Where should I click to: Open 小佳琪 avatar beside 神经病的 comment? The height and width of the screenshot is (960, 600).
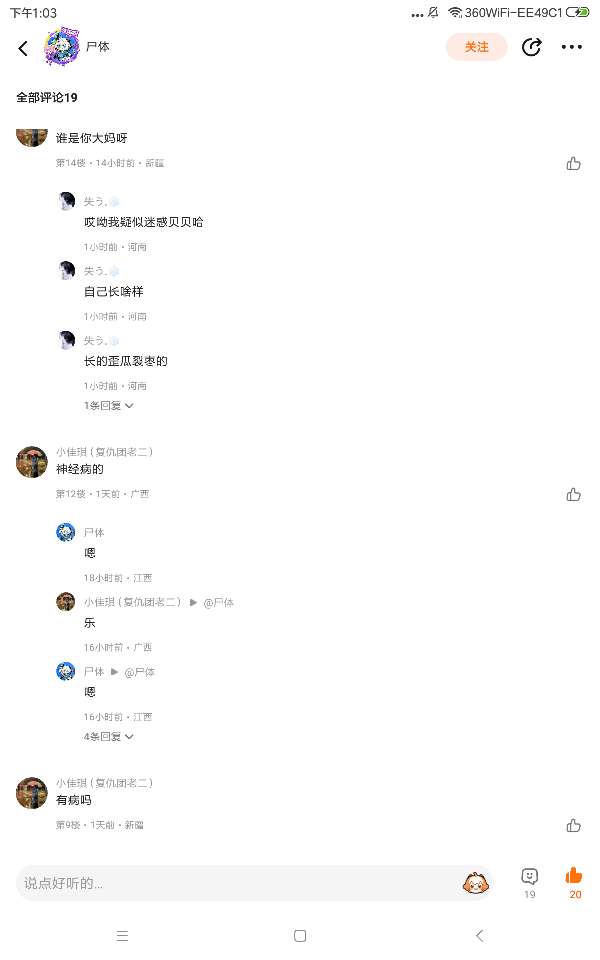click(x=32, y=462)
